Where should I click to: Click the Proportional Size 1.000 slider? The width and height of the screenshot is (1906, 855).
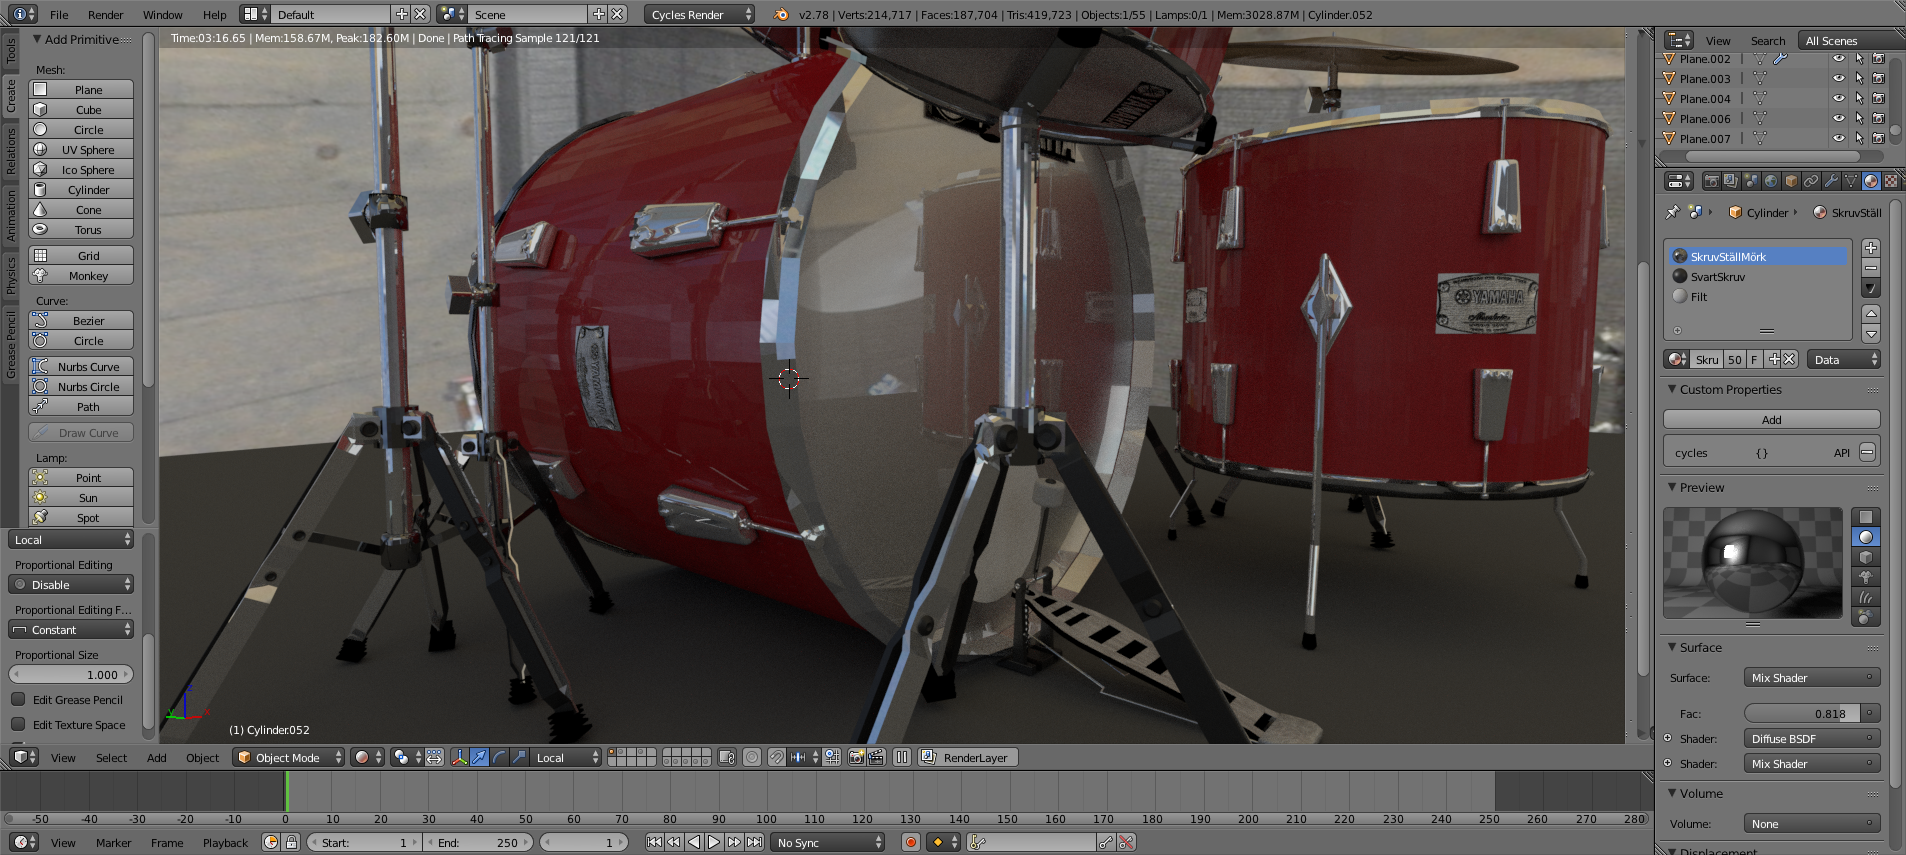pos(71,674)
